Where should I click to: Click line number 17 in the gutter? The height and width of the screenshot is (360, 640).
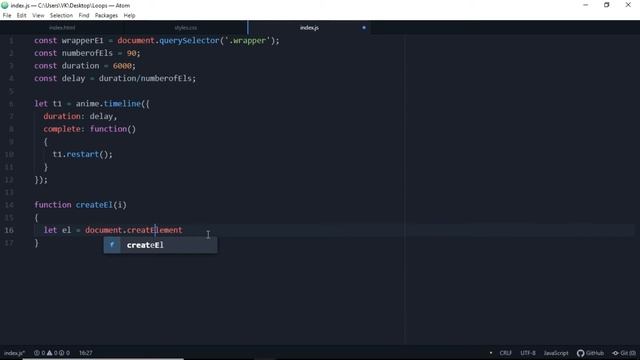[9, 243]
